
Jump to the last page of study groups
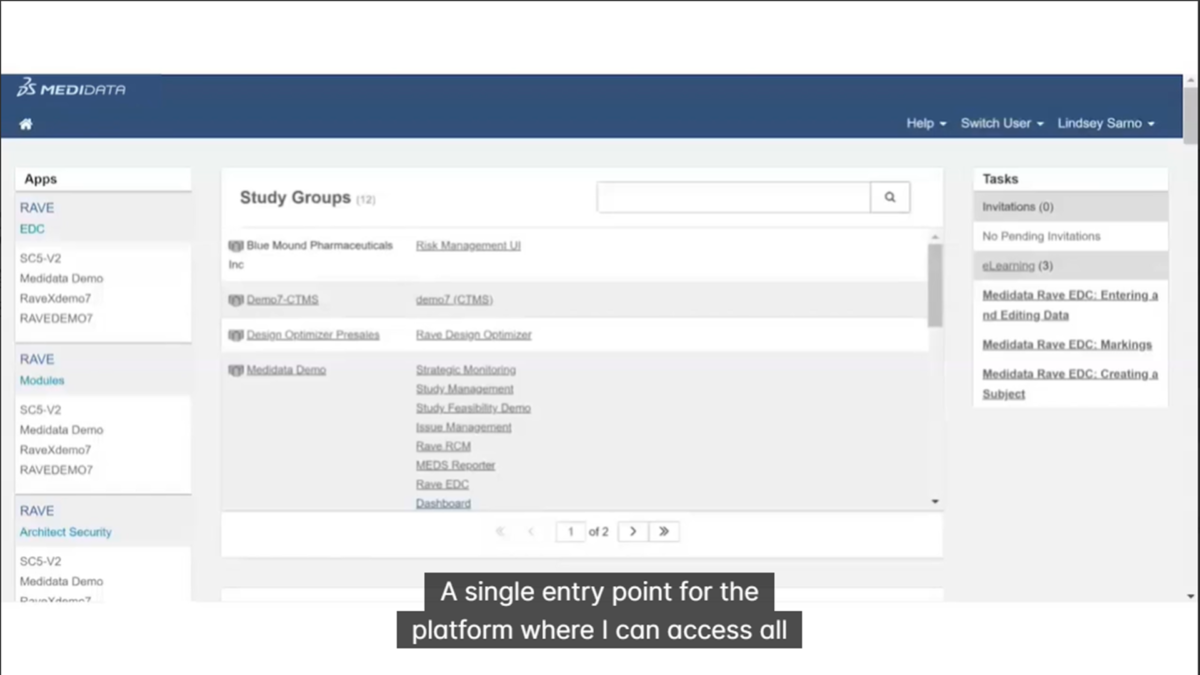(x=664, y=531)
